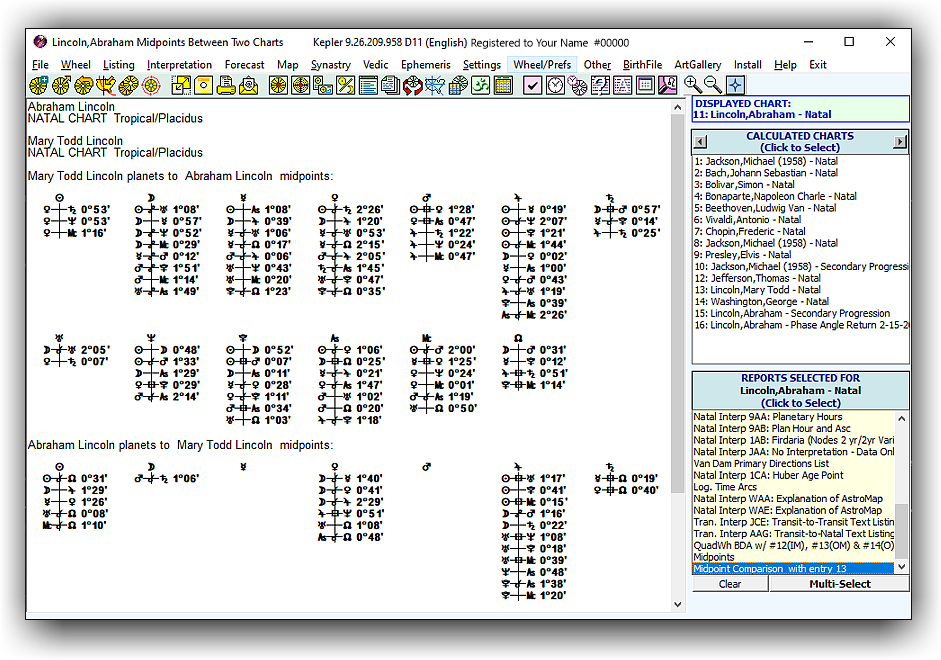Zoom out with minus magnifier icon
Image resolution: width=941 pixels, height=660 pixels.
click(x=713, y=85)
